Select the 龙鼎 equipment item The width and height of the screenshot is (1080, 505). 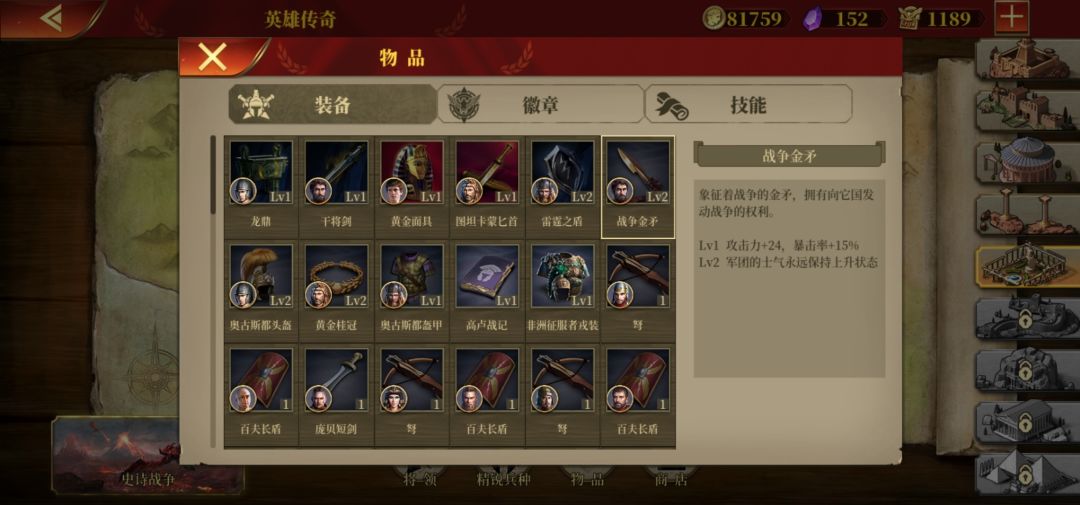pyautogui.click(x=261, y=187)
